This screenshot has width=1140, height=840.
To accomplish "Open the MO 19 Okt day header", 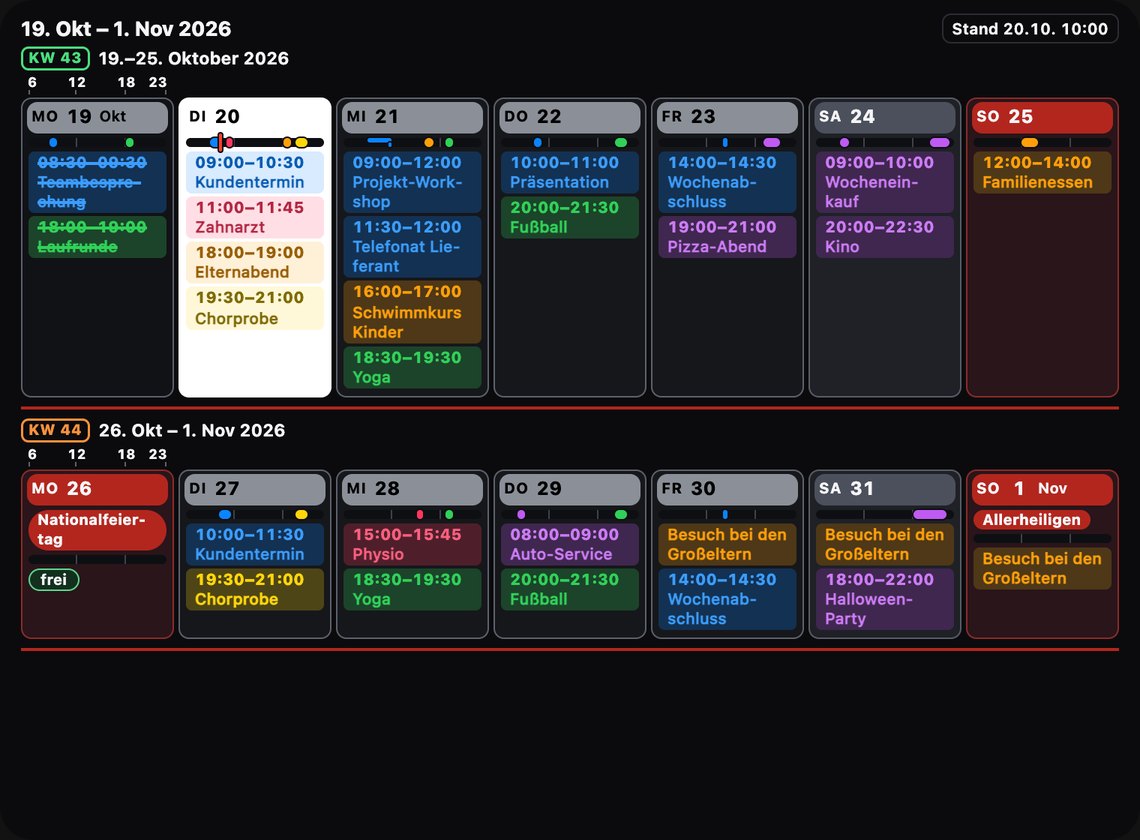I will coord(97,117).
